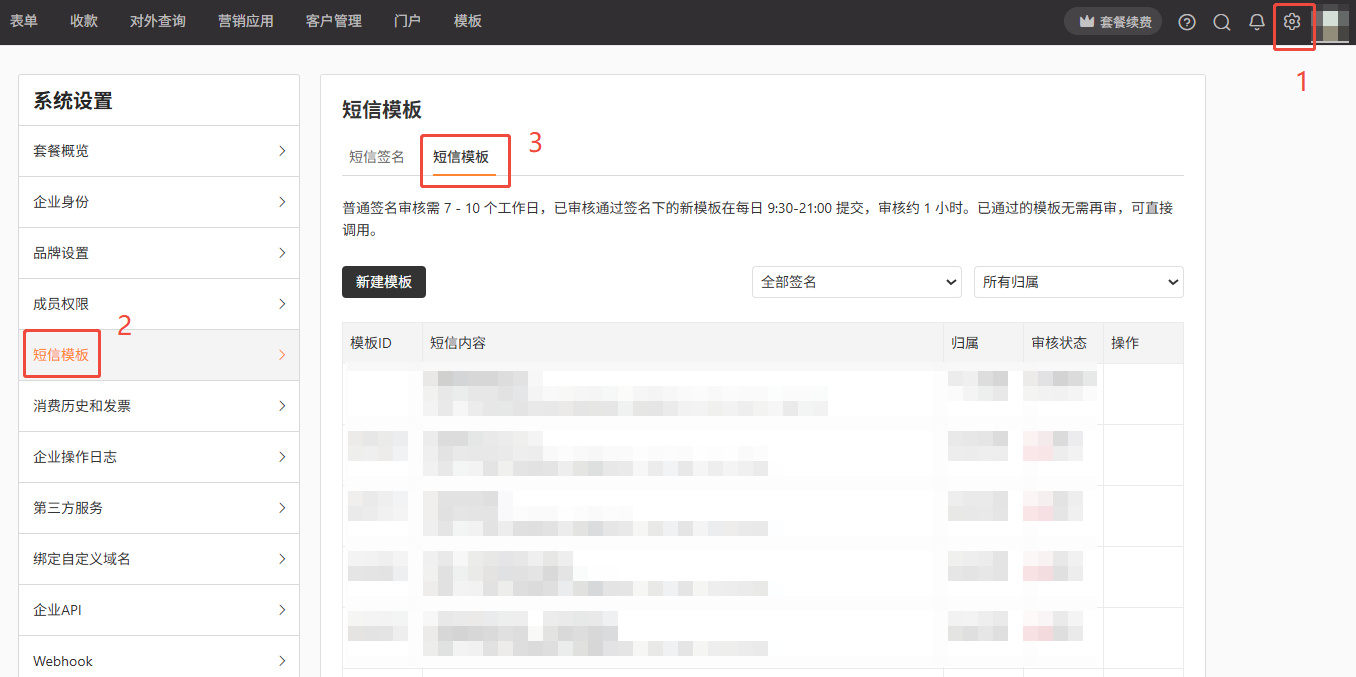Image resolution: width=1356 pixels, height=677 pixels.
Task: Select 企业操作日志 in the sidebar
Action: 159,457
